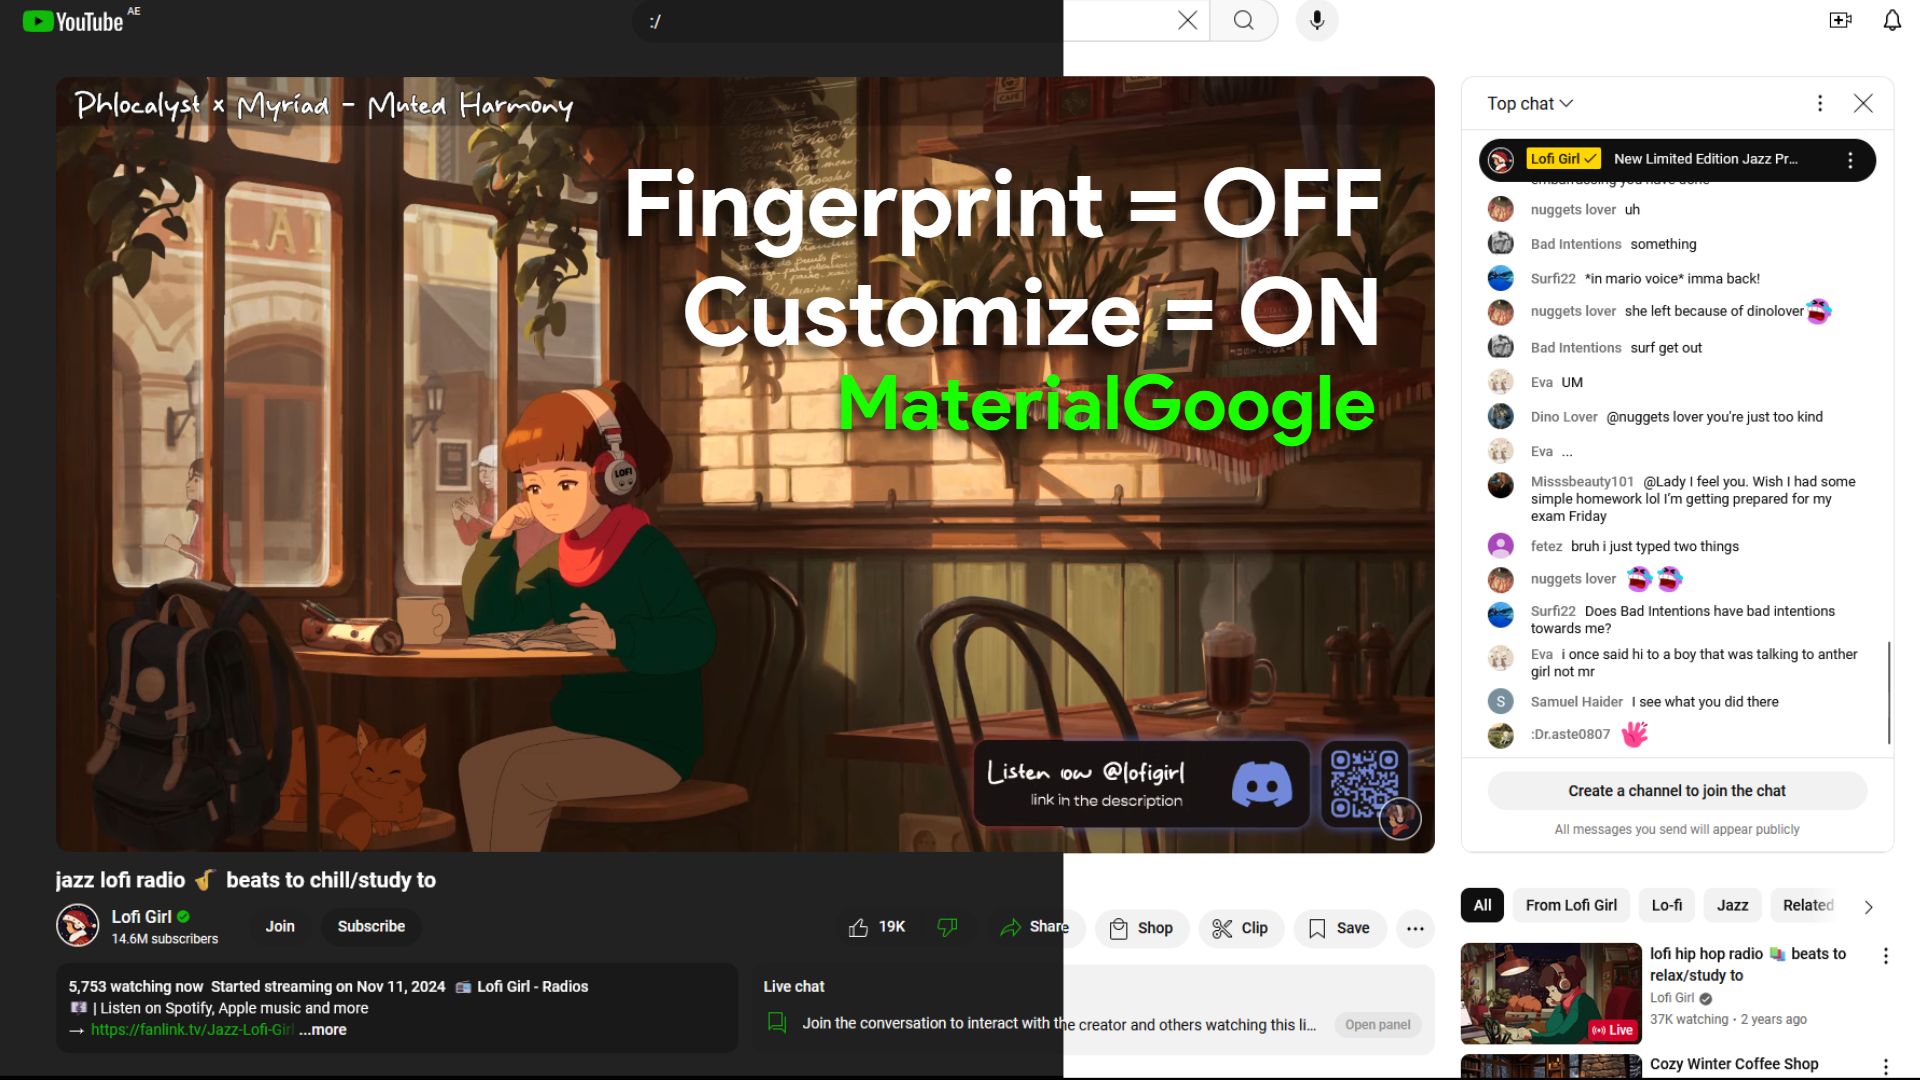
Task: Click the Like button with 19K count
Action: click(x=858, y=927)
